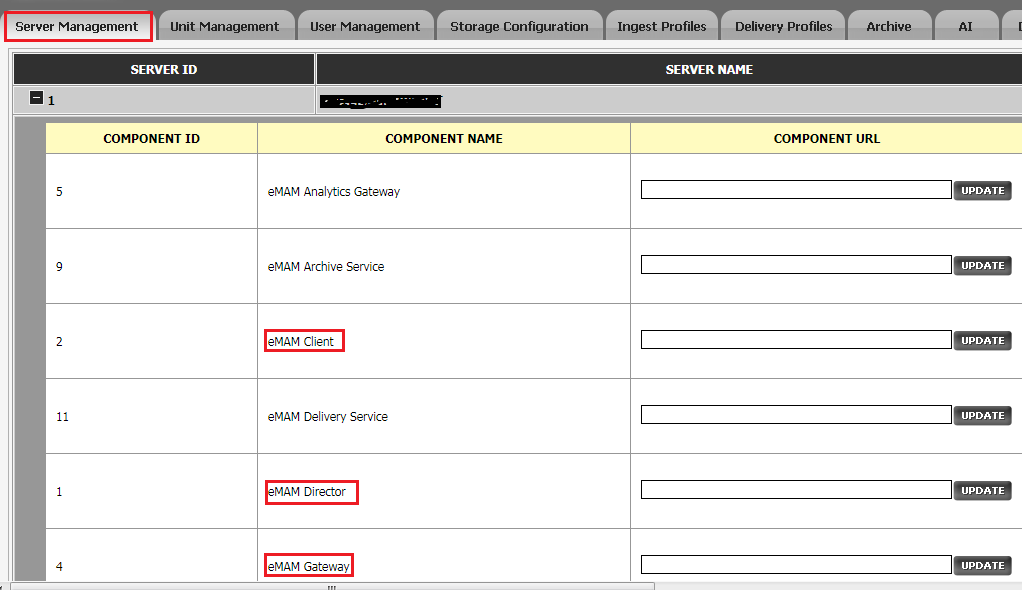Image resolution: width=1022 pixels, height=590 pixels.
Task: Click the eMAM Director component ID cell
Action: click(x=151, y=491)
